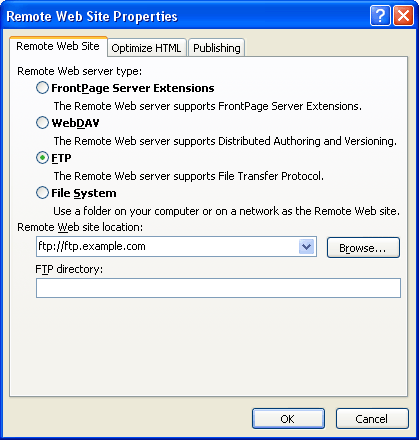
Task: Close the Remote Web Site Properties dialog
Action: pos(403,15)
